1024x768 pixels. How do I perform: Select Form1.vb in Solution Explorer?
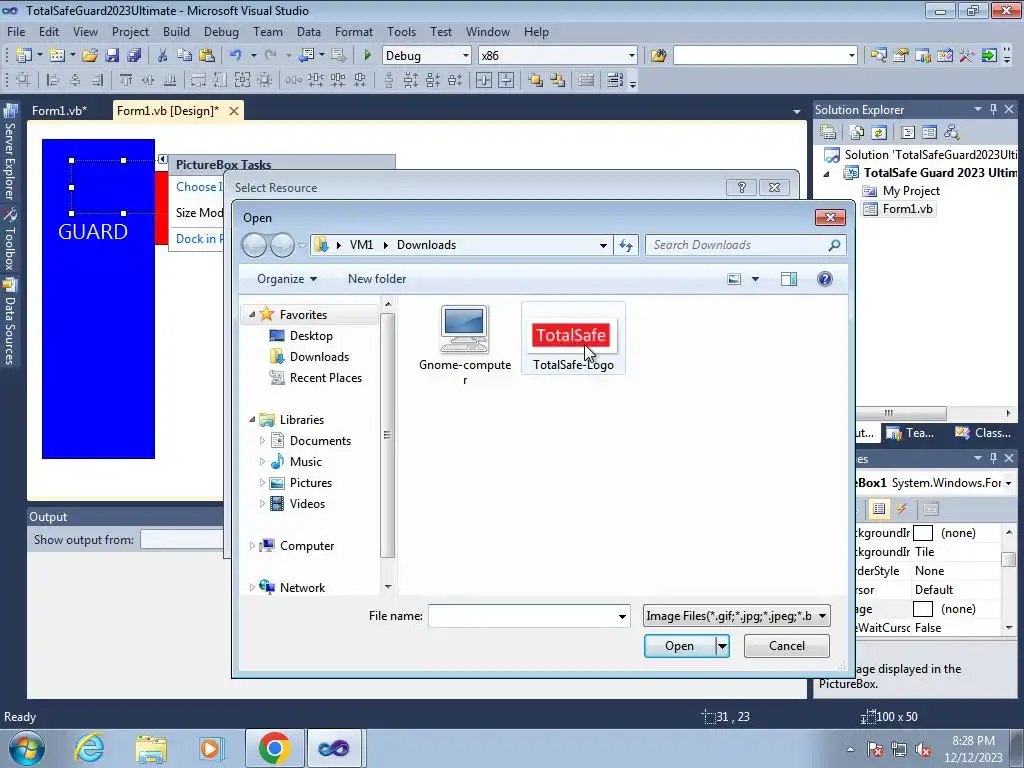(907, 209)
